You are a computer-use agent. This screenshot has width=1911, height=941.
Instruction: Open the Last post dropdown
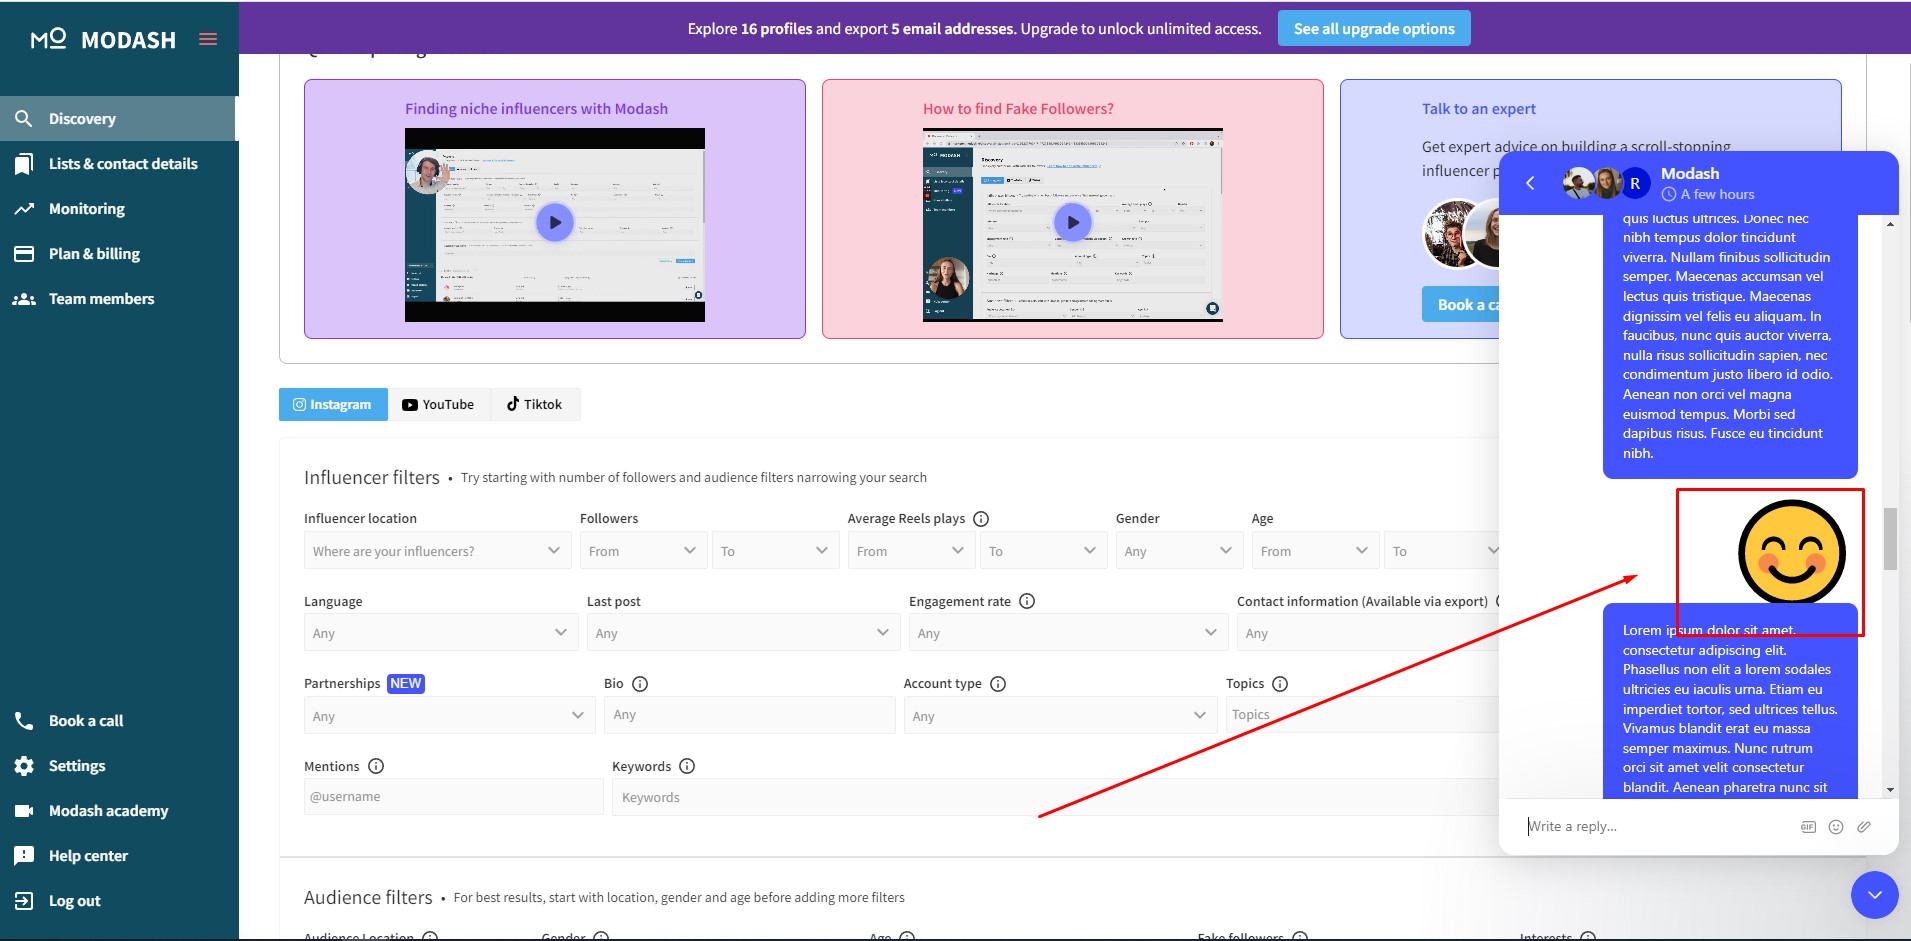pyautogui.click(x=743, y=633)
